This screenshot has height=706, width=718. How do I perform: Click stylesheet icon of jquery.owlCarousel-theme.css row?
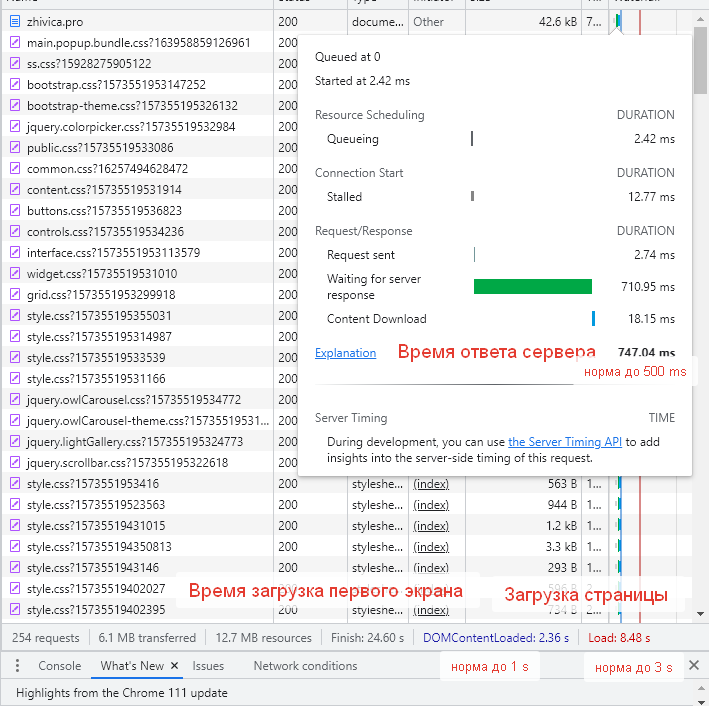click(x=15, y=421)
